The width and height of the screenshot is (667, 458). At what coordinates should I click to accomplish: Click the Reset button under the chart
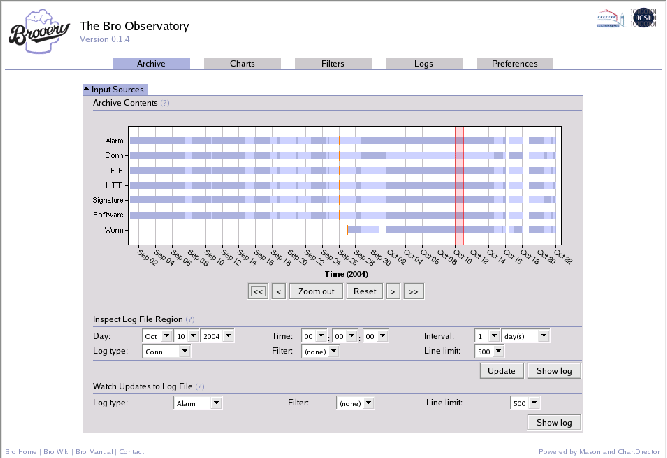[x=363, y=291]
